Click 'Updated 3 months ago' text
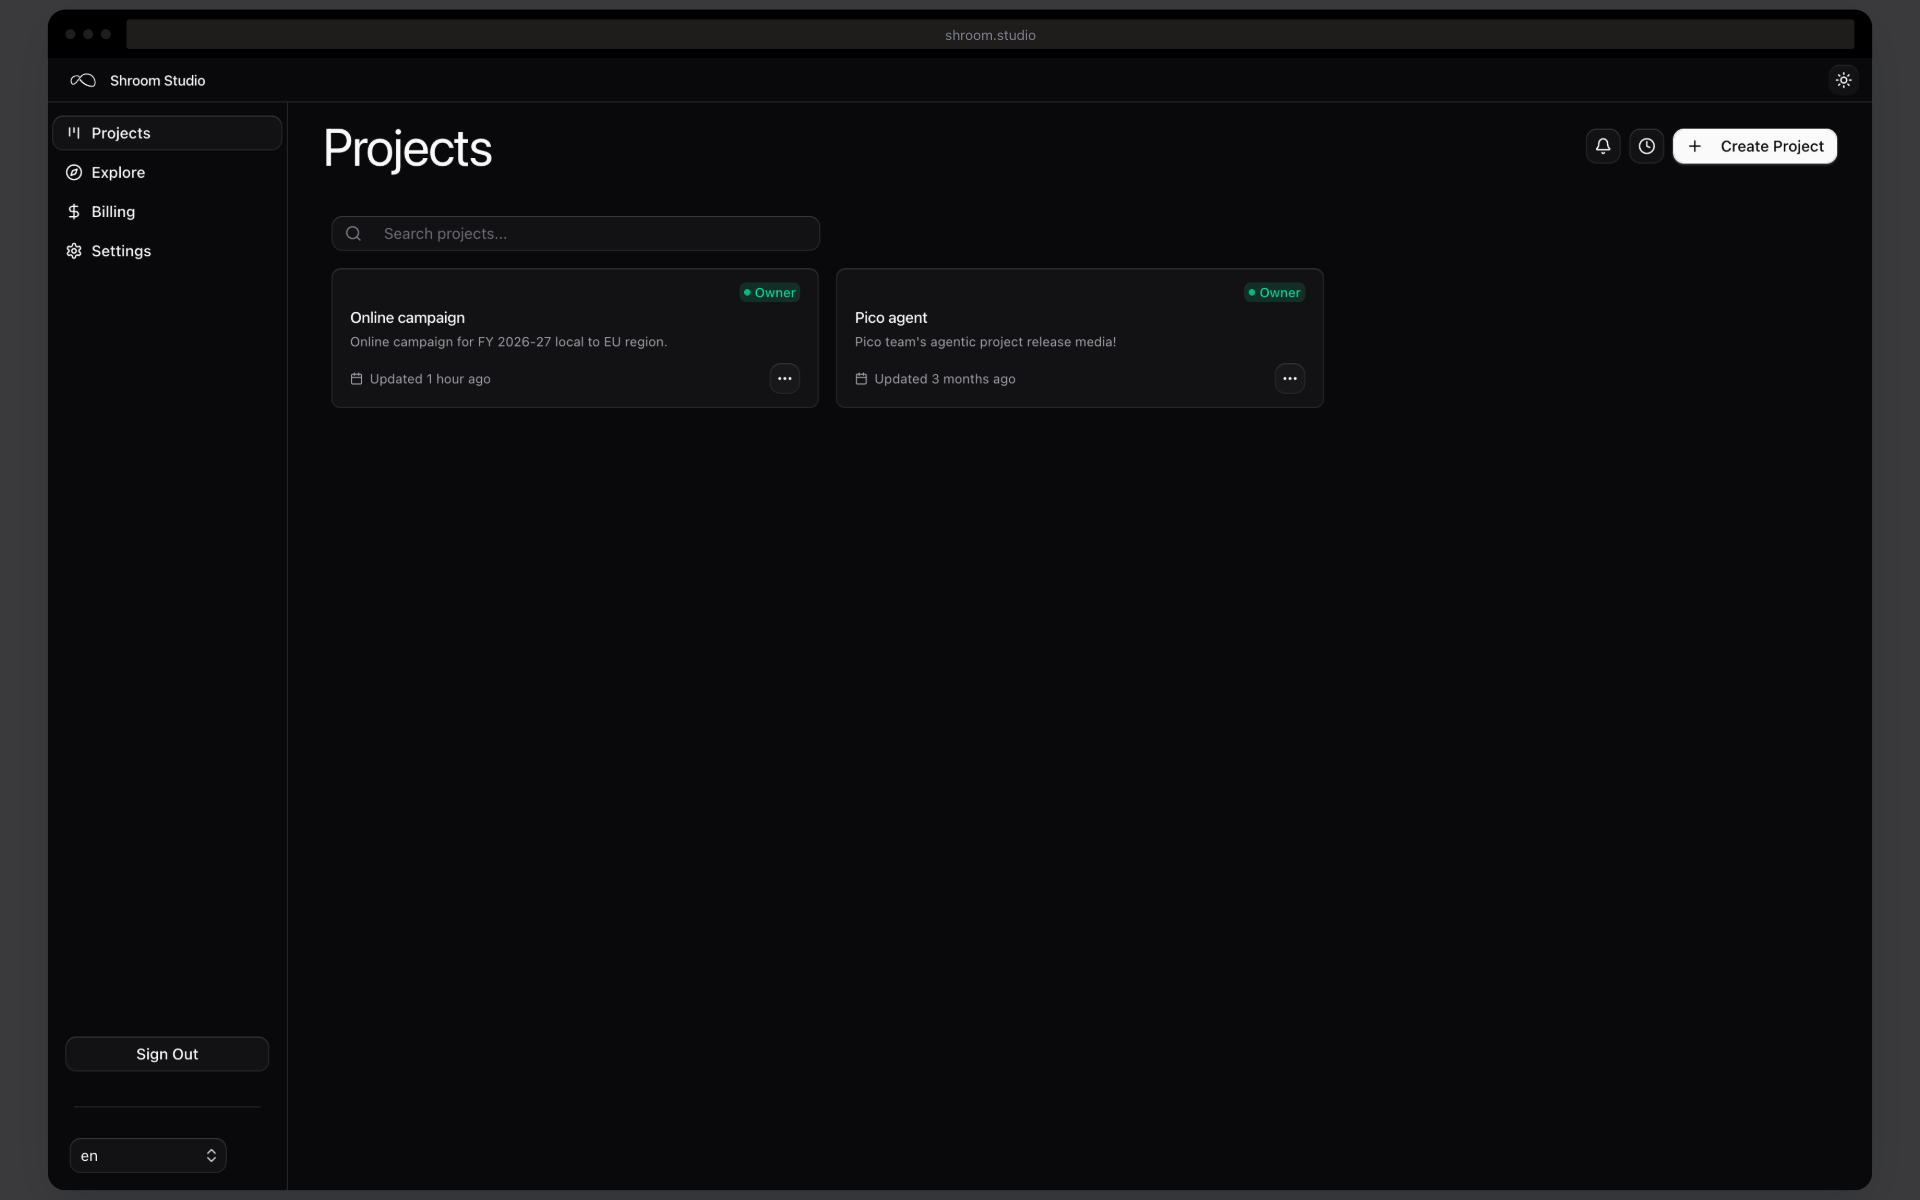The height and width of the screenshot is (1200, 1920). click(945, 379)
